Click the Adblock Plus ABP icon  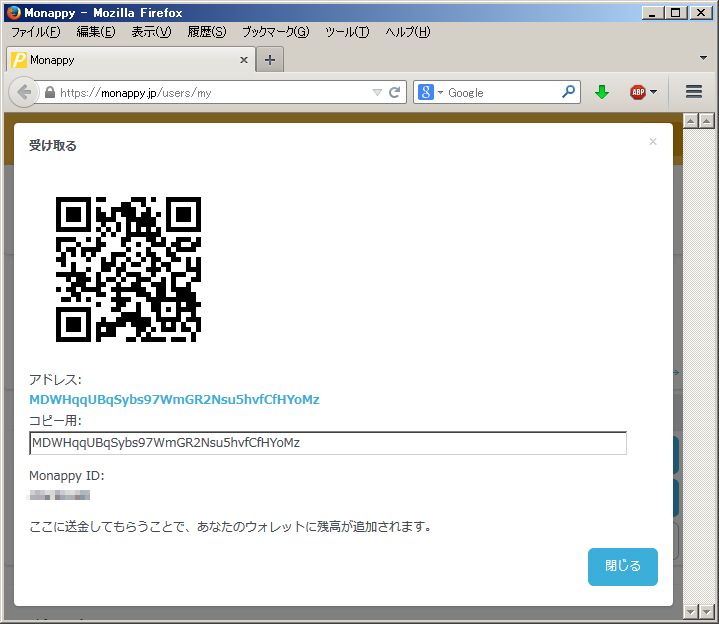coord(638,92)
